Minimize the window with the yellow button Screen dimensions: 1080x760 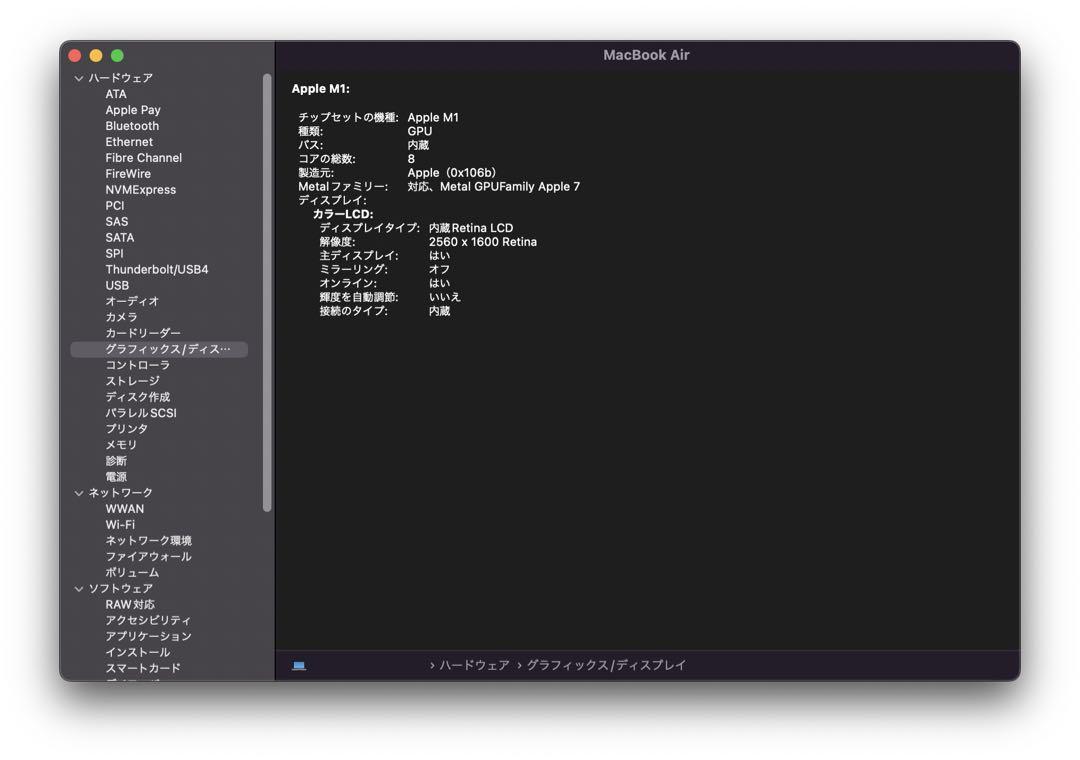coord(96,56)
